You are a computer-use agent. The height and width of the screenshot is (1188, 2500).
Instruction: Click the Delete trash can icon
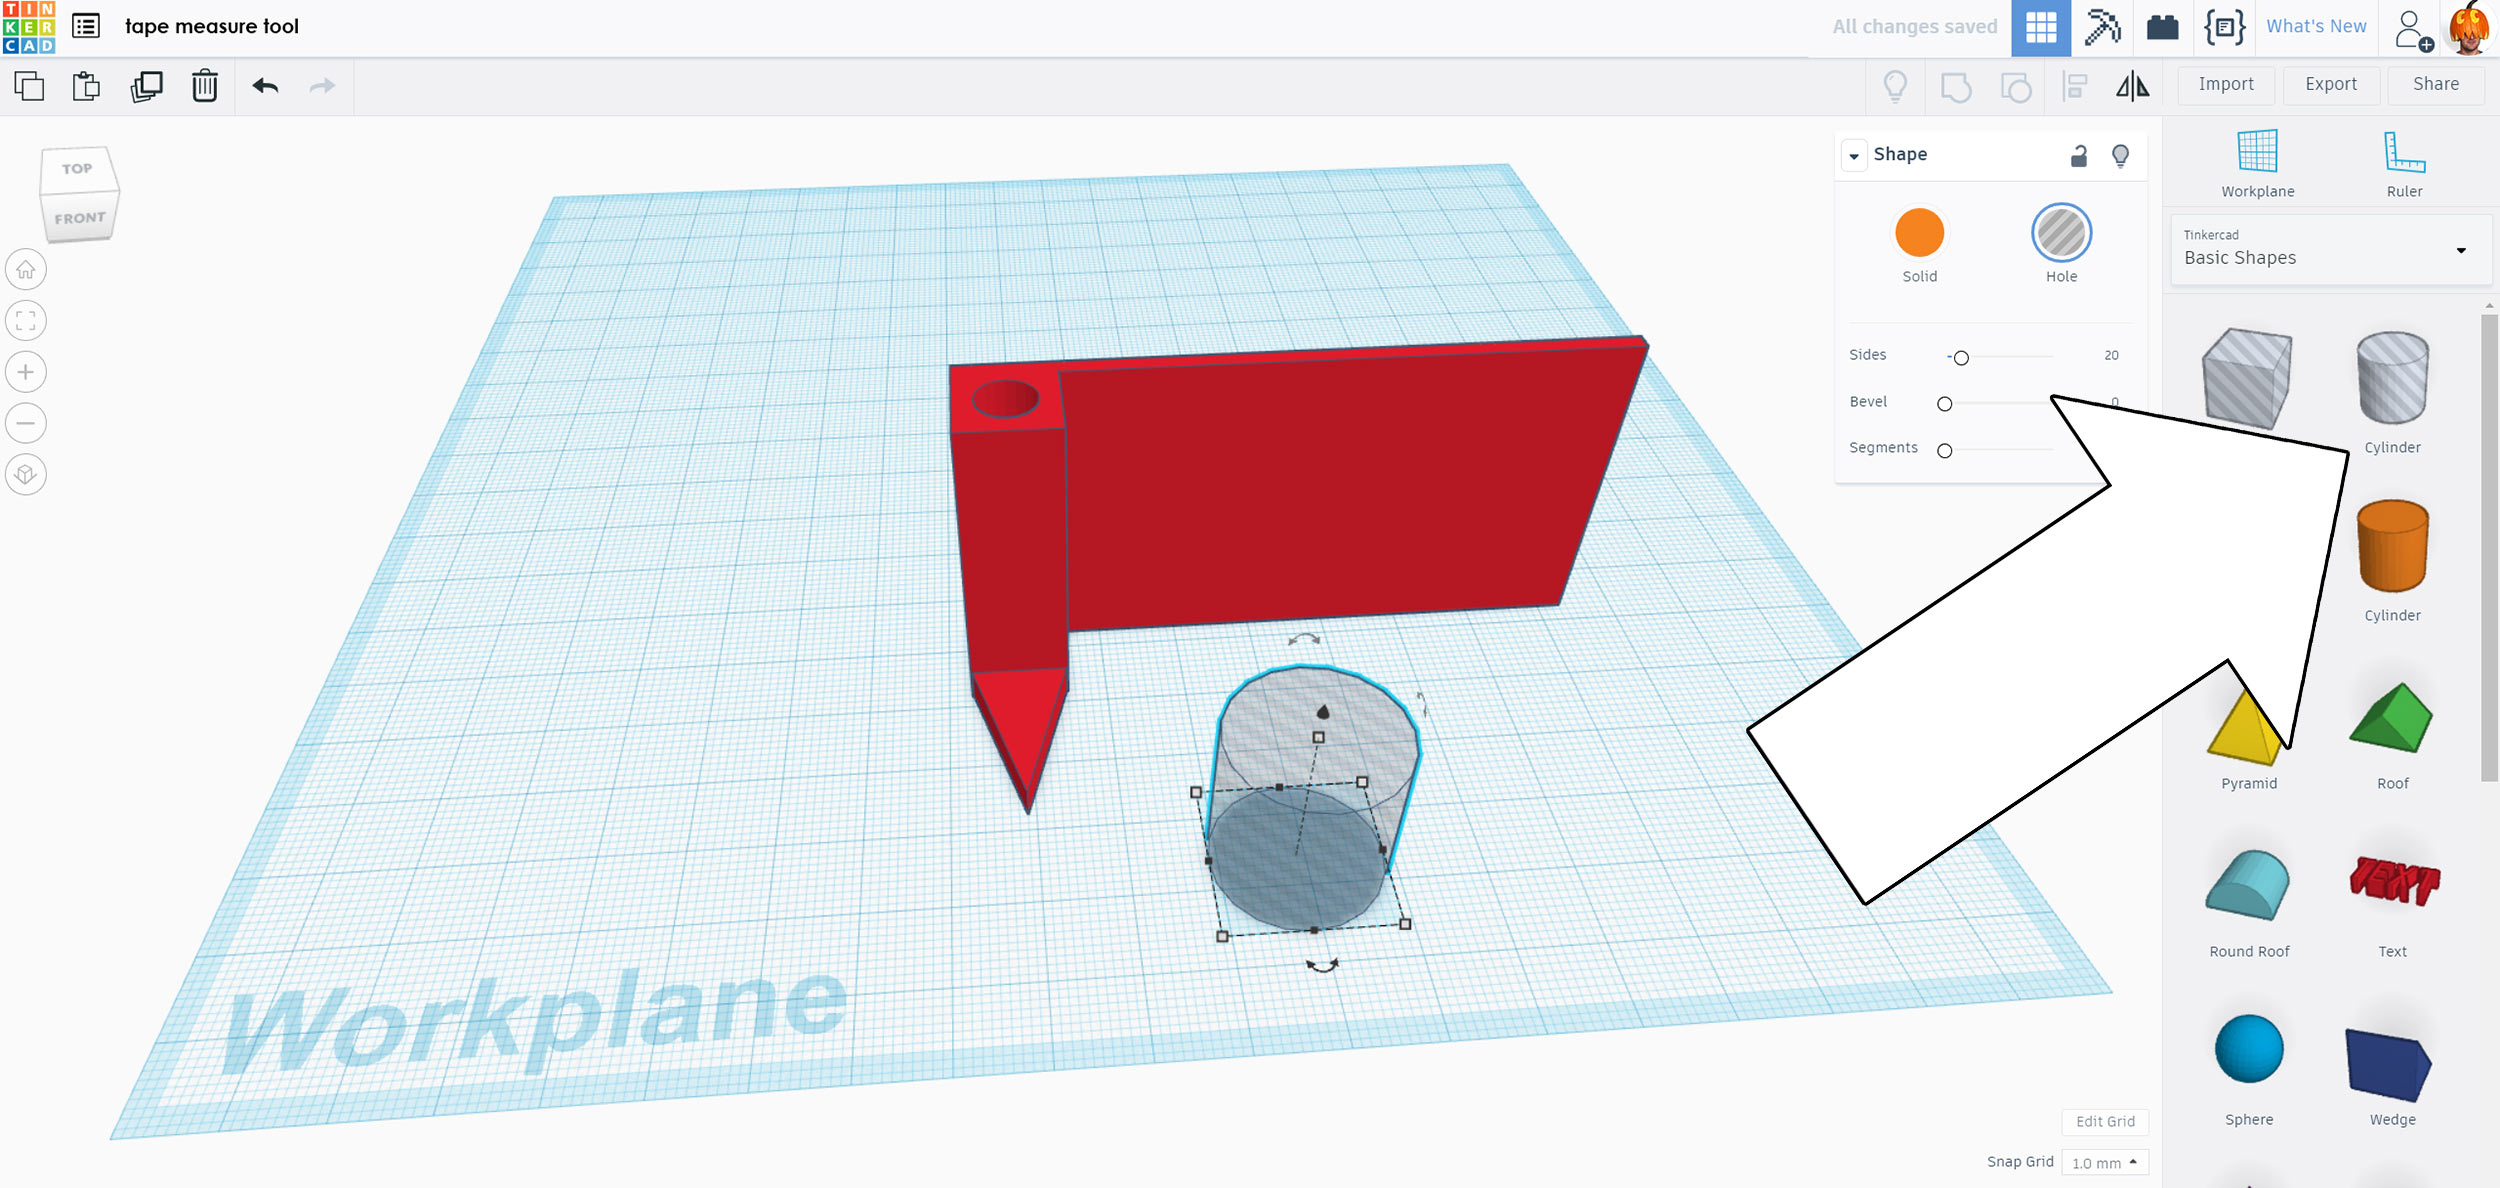pos(204,86)
